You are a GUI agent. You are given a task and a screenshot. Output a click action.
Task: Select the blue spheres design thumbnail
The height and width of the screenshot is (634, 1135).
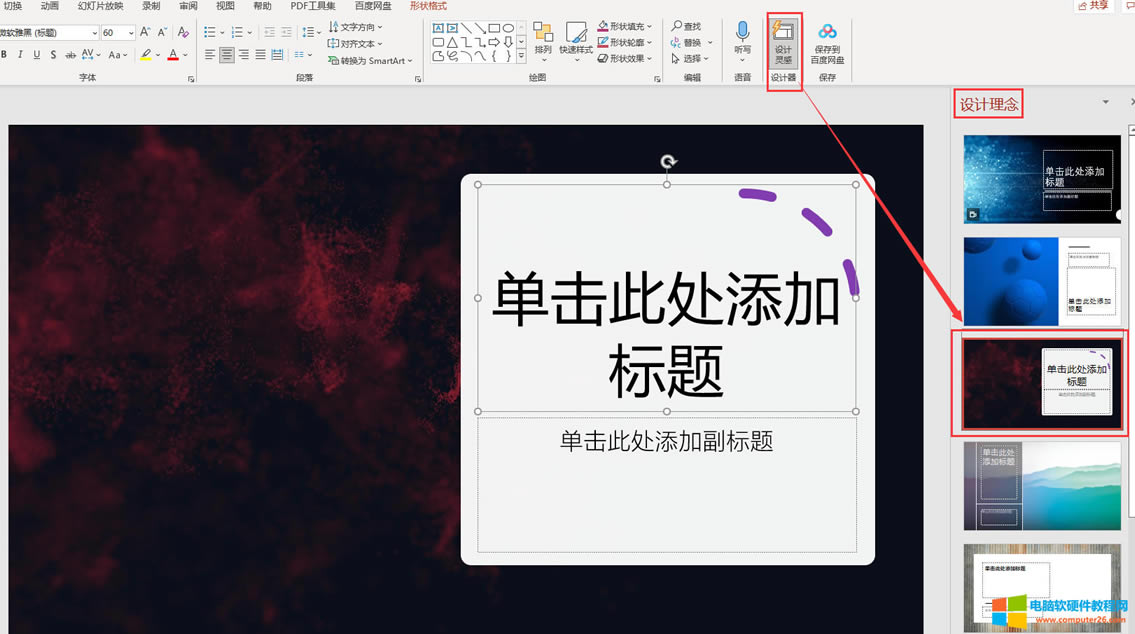[1041, 281]
